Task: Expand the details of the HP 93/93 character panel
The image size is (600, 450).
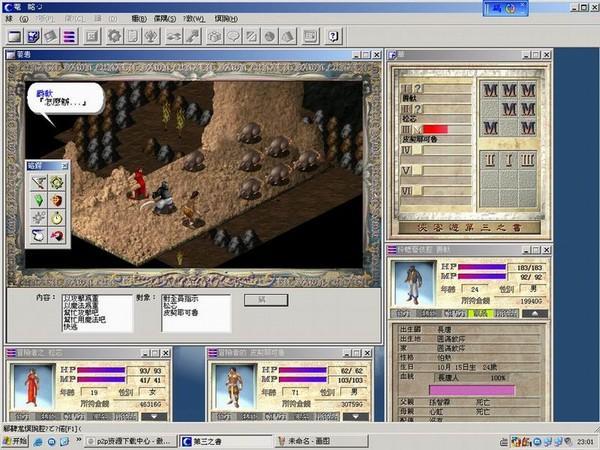Action: click(154, 417)
